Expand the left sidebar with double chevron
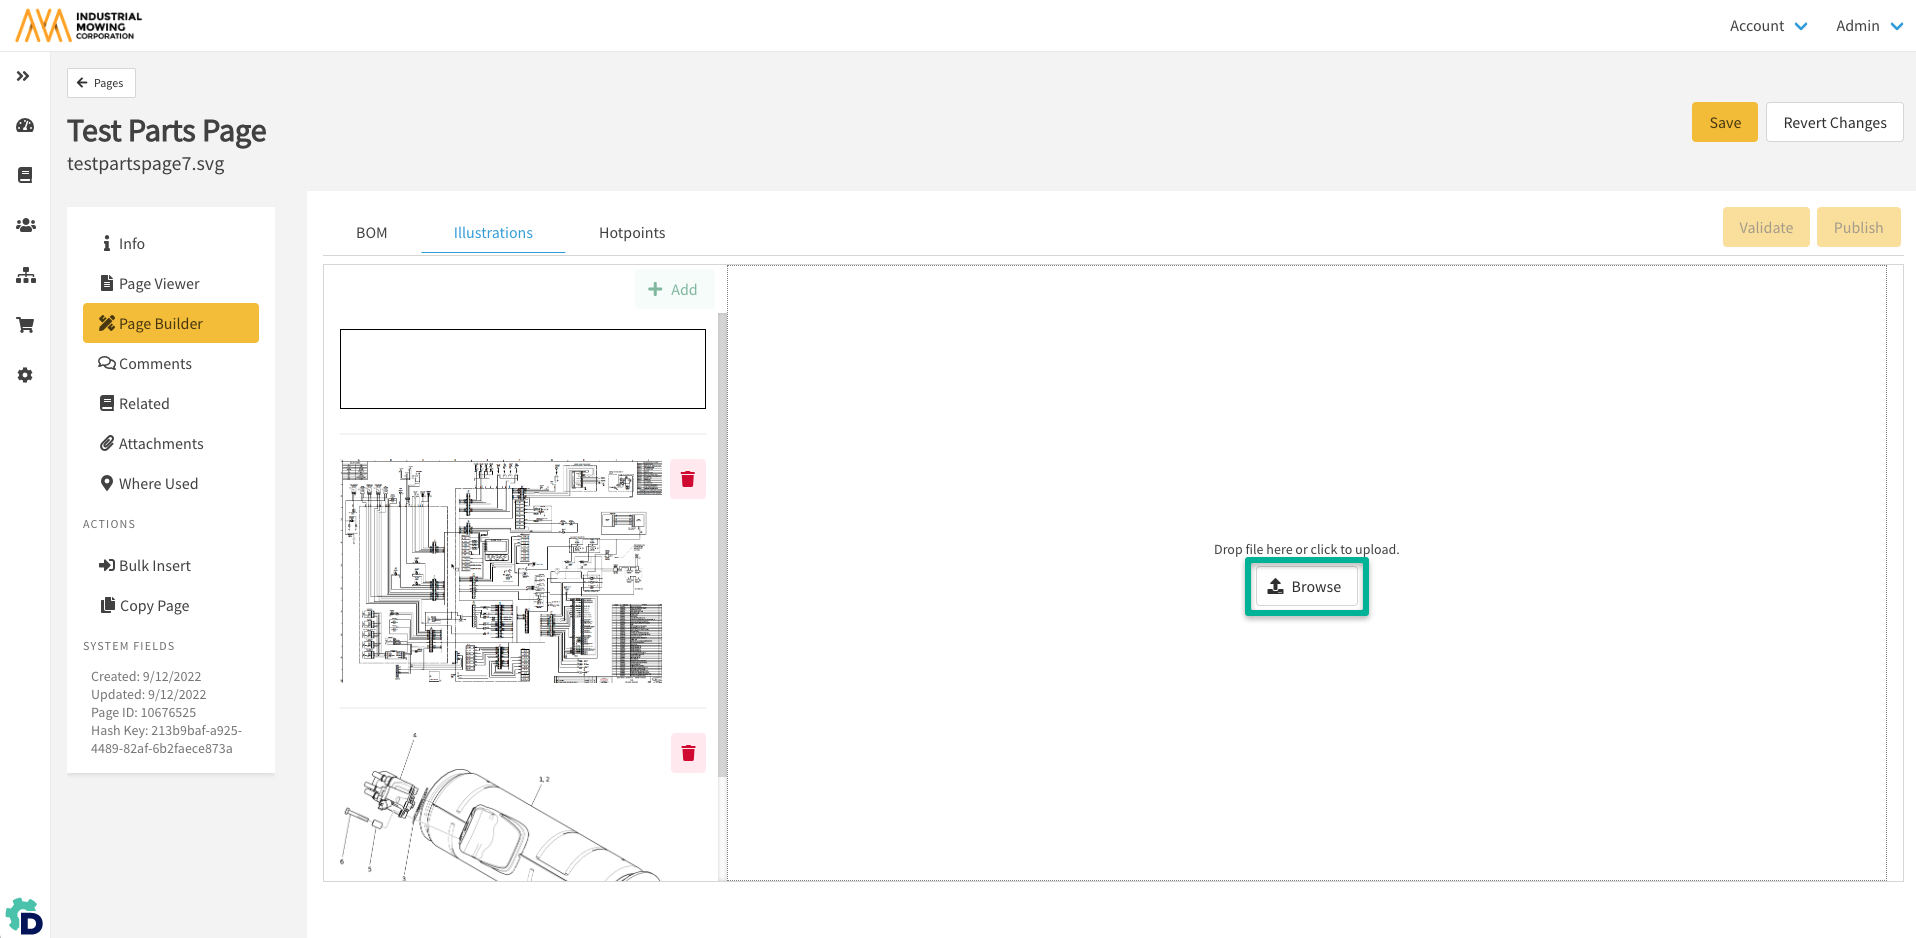Screen dimensions: 1916x938 point(23,76)
